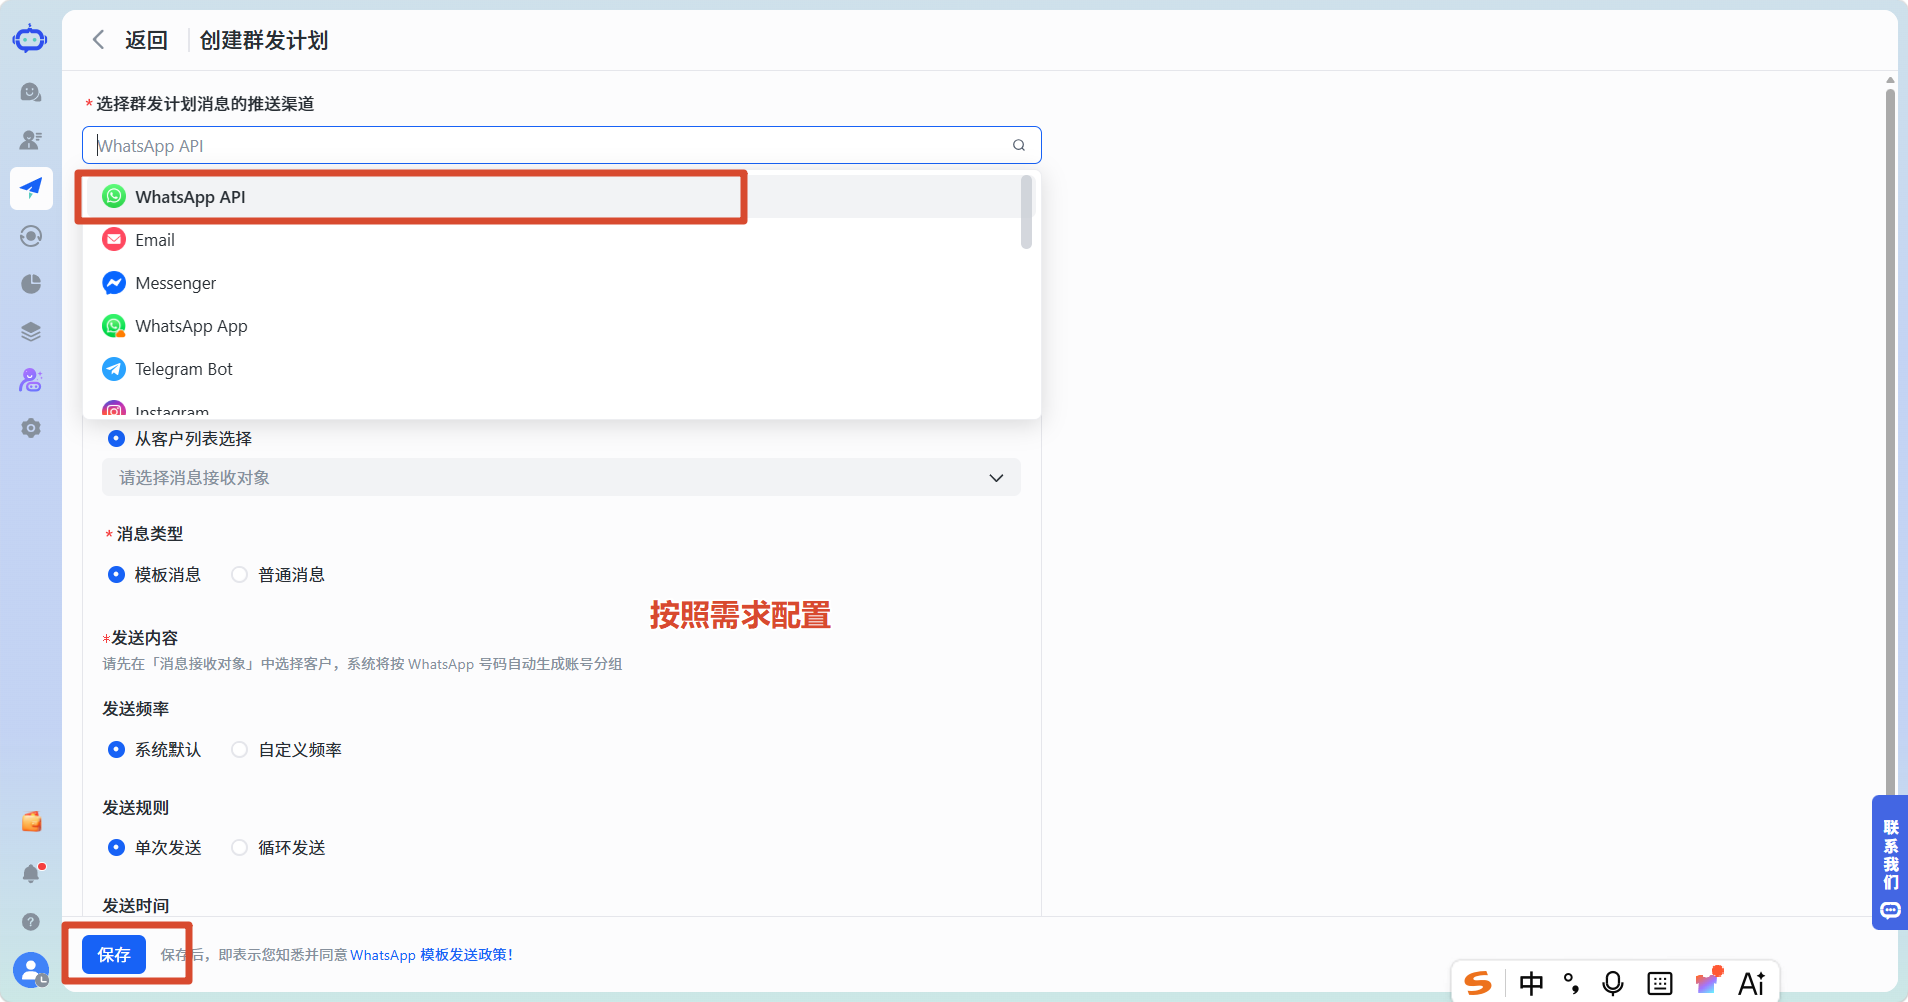Open the IME AI assistant icon

coord(1752,984)
